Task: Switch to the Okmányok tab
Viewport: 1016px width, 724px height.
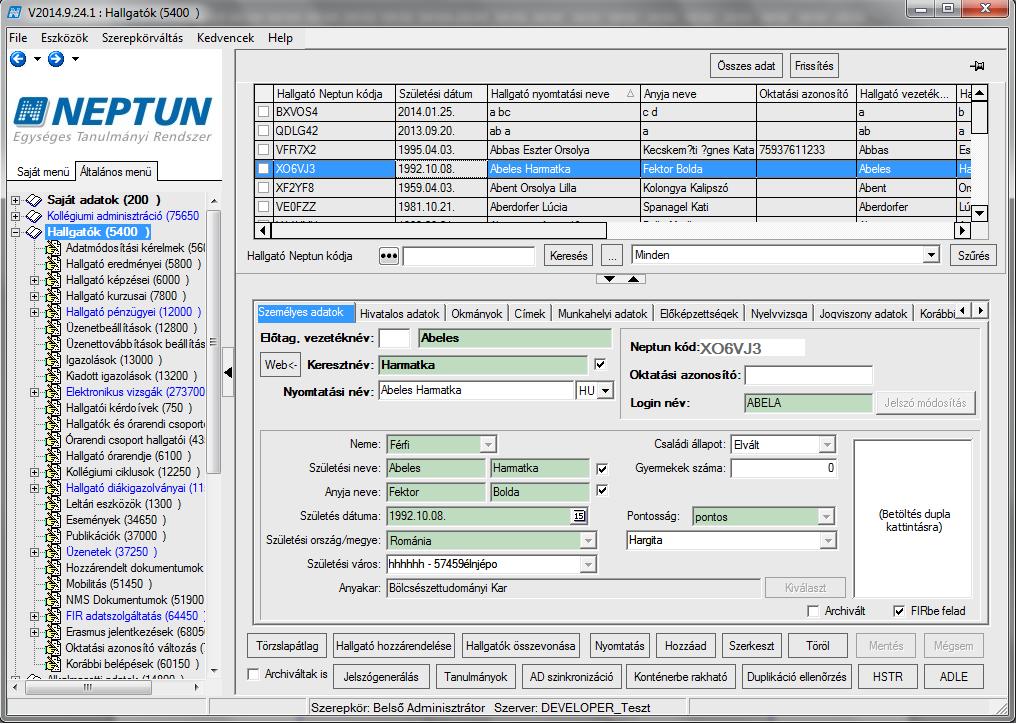Action: point(477,314)
